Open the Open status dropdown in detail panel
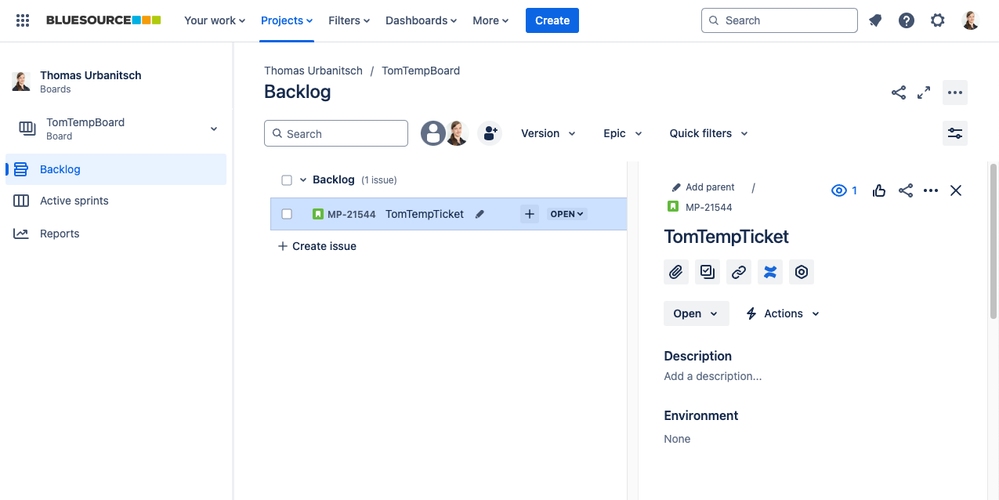 [x=696, y=313]
